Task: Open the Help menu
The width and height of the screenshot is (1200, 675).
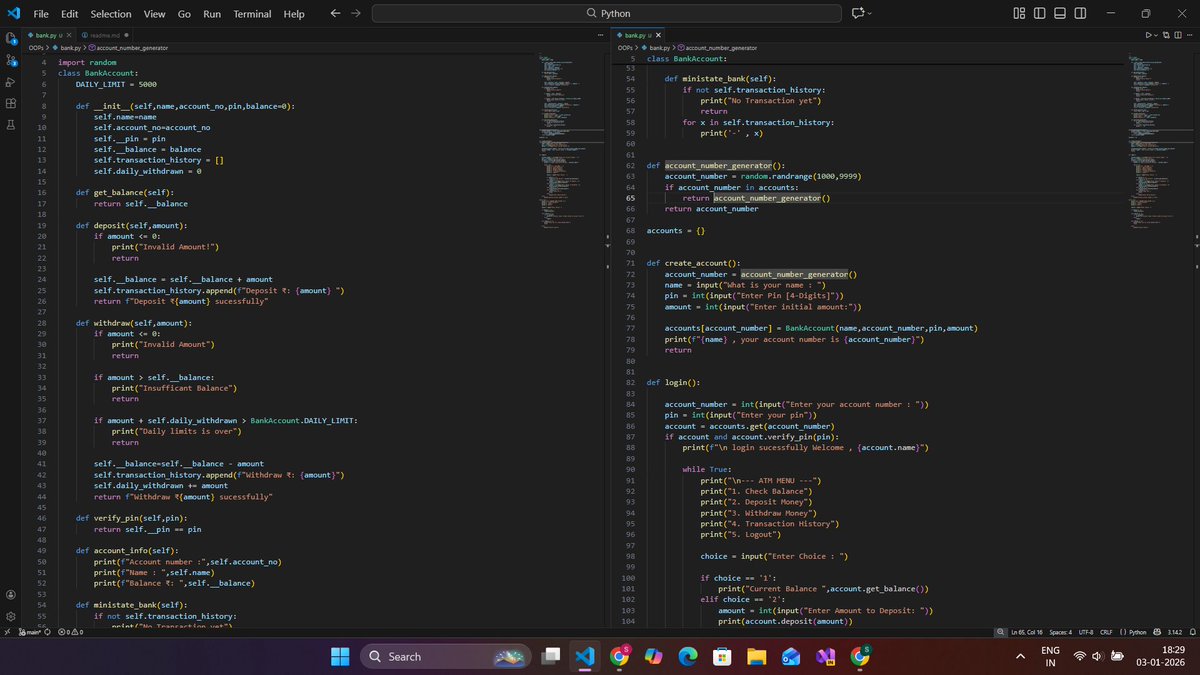Action: 294,14
